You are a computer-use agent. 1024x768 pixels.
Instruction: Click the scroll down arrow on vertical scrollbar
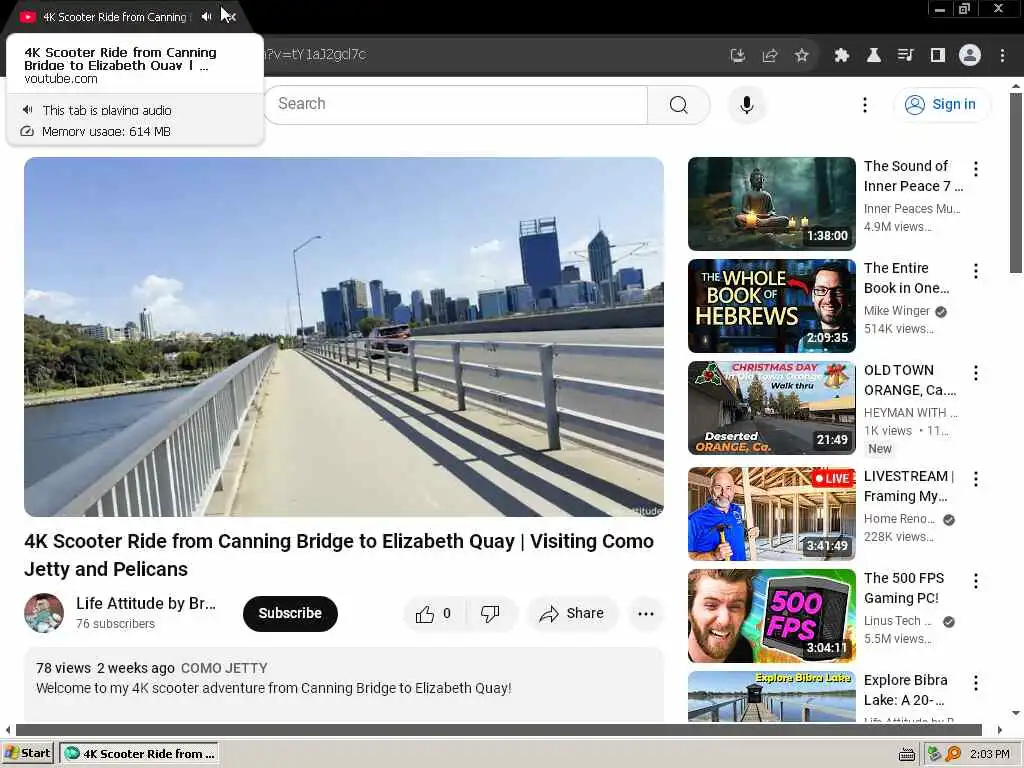point(1016,713)
